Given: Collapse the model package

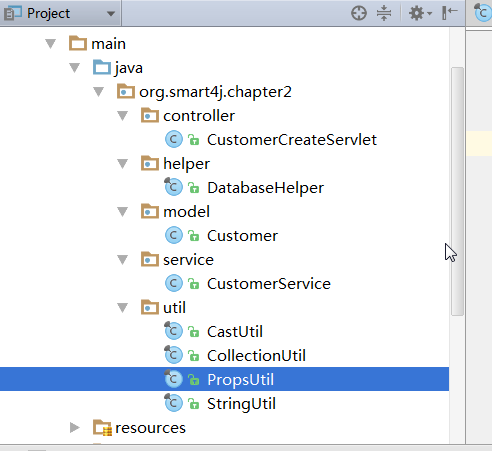Looking at the screenshot, I should click(122, 212).
